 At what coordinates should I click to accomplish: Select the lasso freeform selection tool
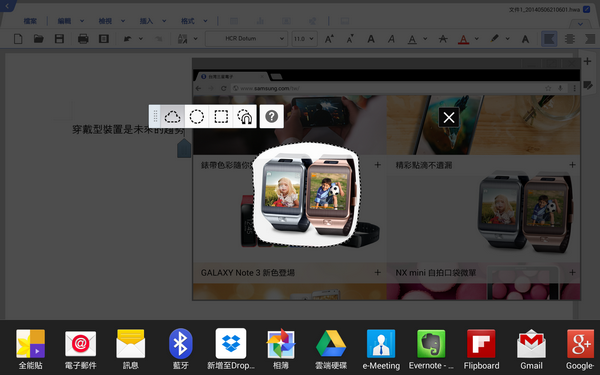[x=173, y=116]
